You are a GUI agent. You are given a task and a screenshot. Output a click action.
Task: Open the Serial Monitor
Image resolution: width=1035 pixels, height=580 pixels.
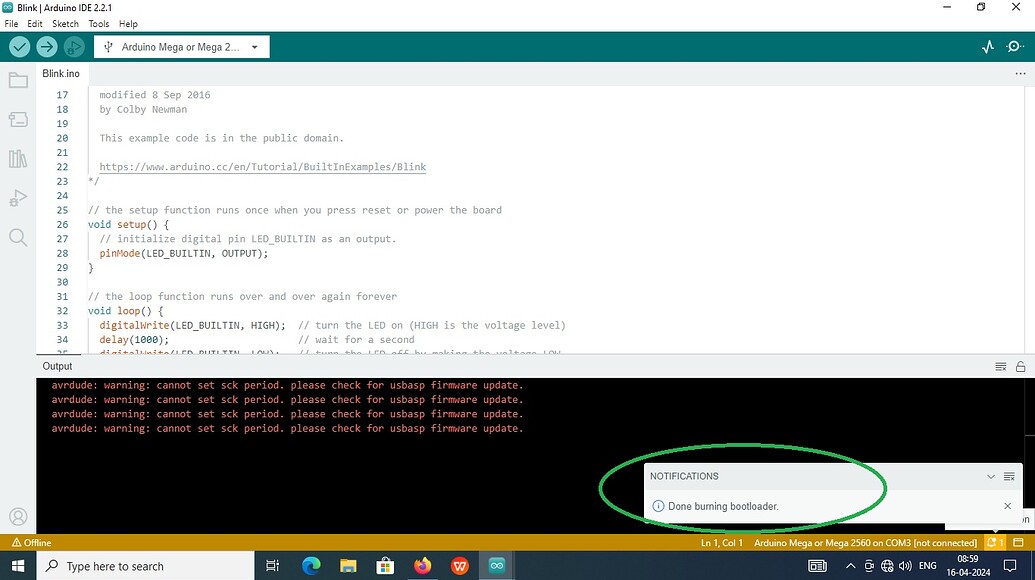tap(1015, 47)
